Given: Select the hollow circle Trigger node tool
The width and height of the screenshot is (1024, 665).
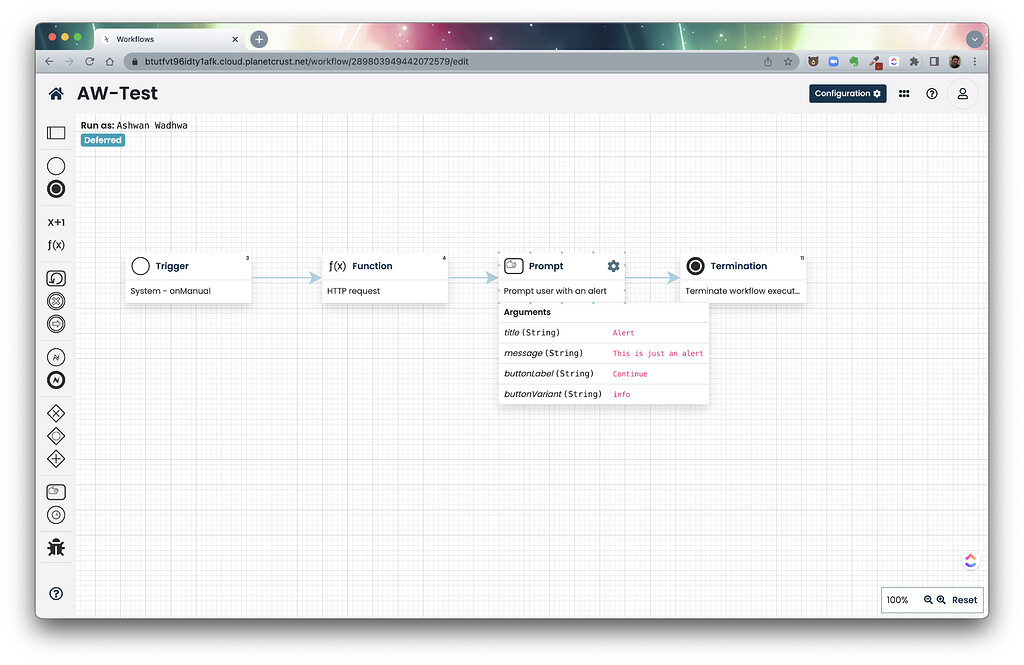Looking at the screenshot, I should point(55,166).
